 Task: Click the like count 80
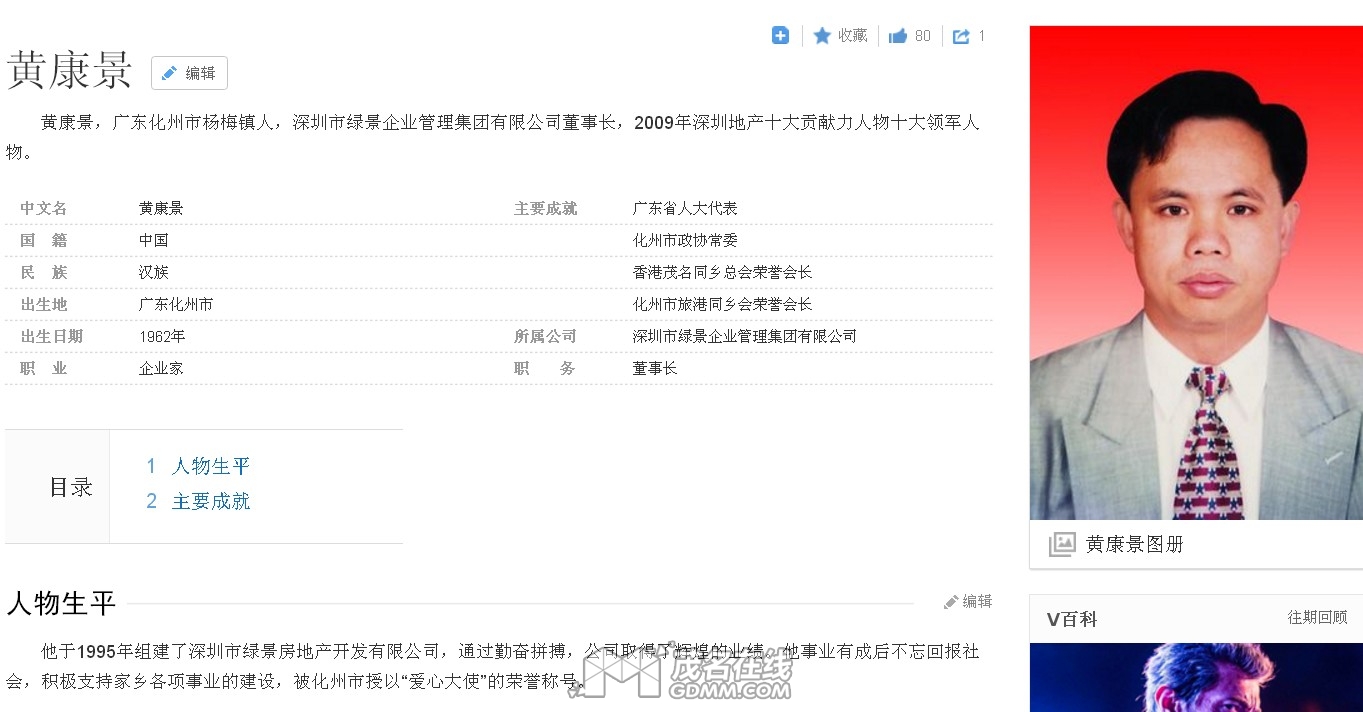922,36
